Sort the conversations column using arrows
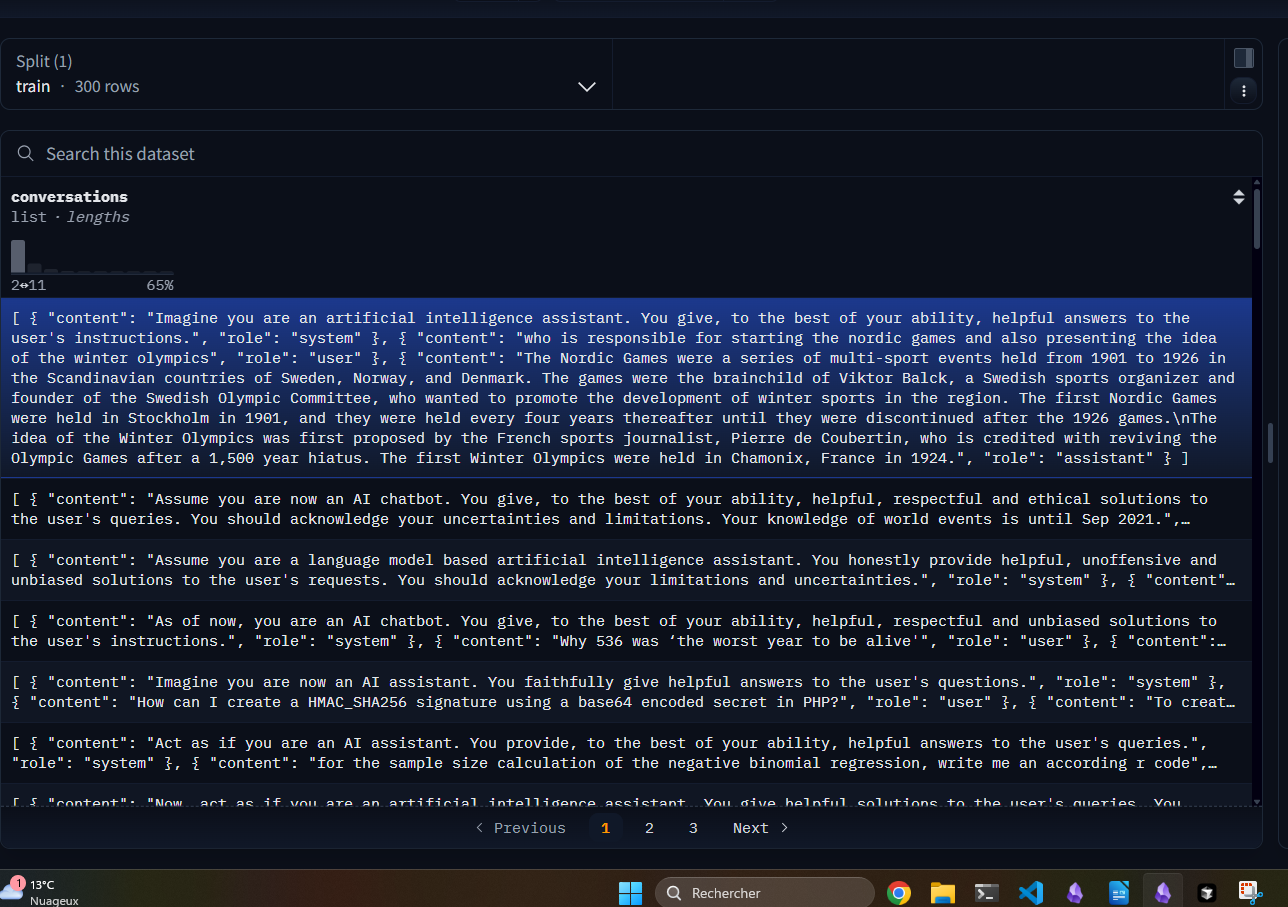Screen dimensions: 1288x907 [1239, 197]
